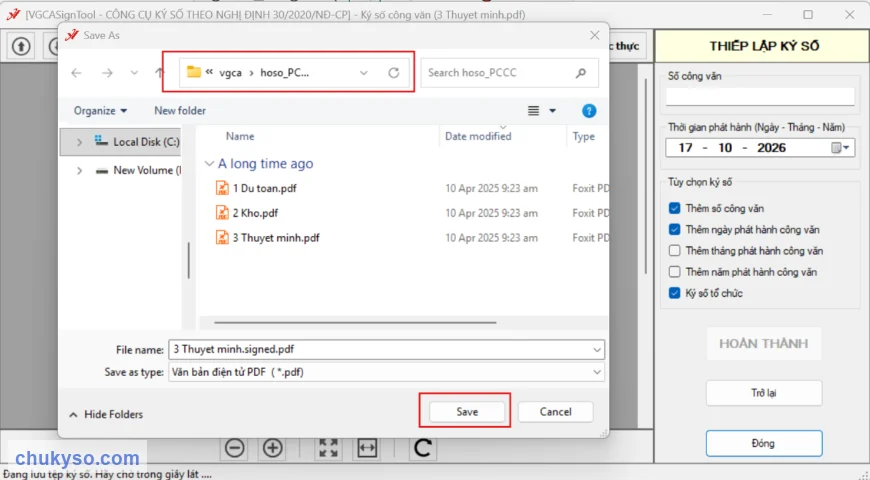The width and height of the screenshot is (870, 480).
Task: Open the calendar icon in date field
Action: tap(836, 148)
